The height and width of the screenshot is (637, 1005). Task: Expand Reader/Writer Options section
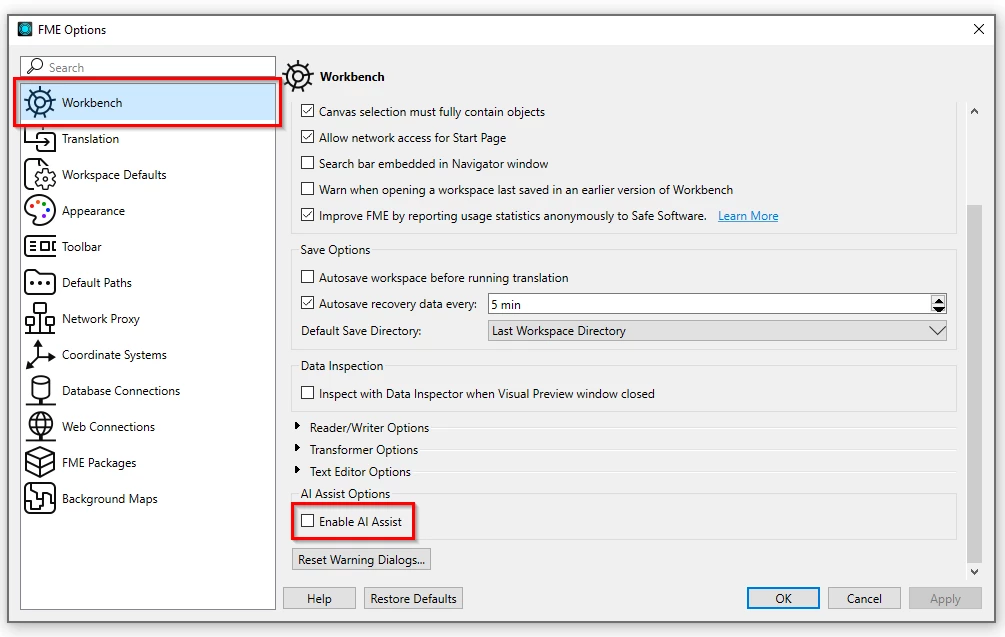click(x=297, y=426)
